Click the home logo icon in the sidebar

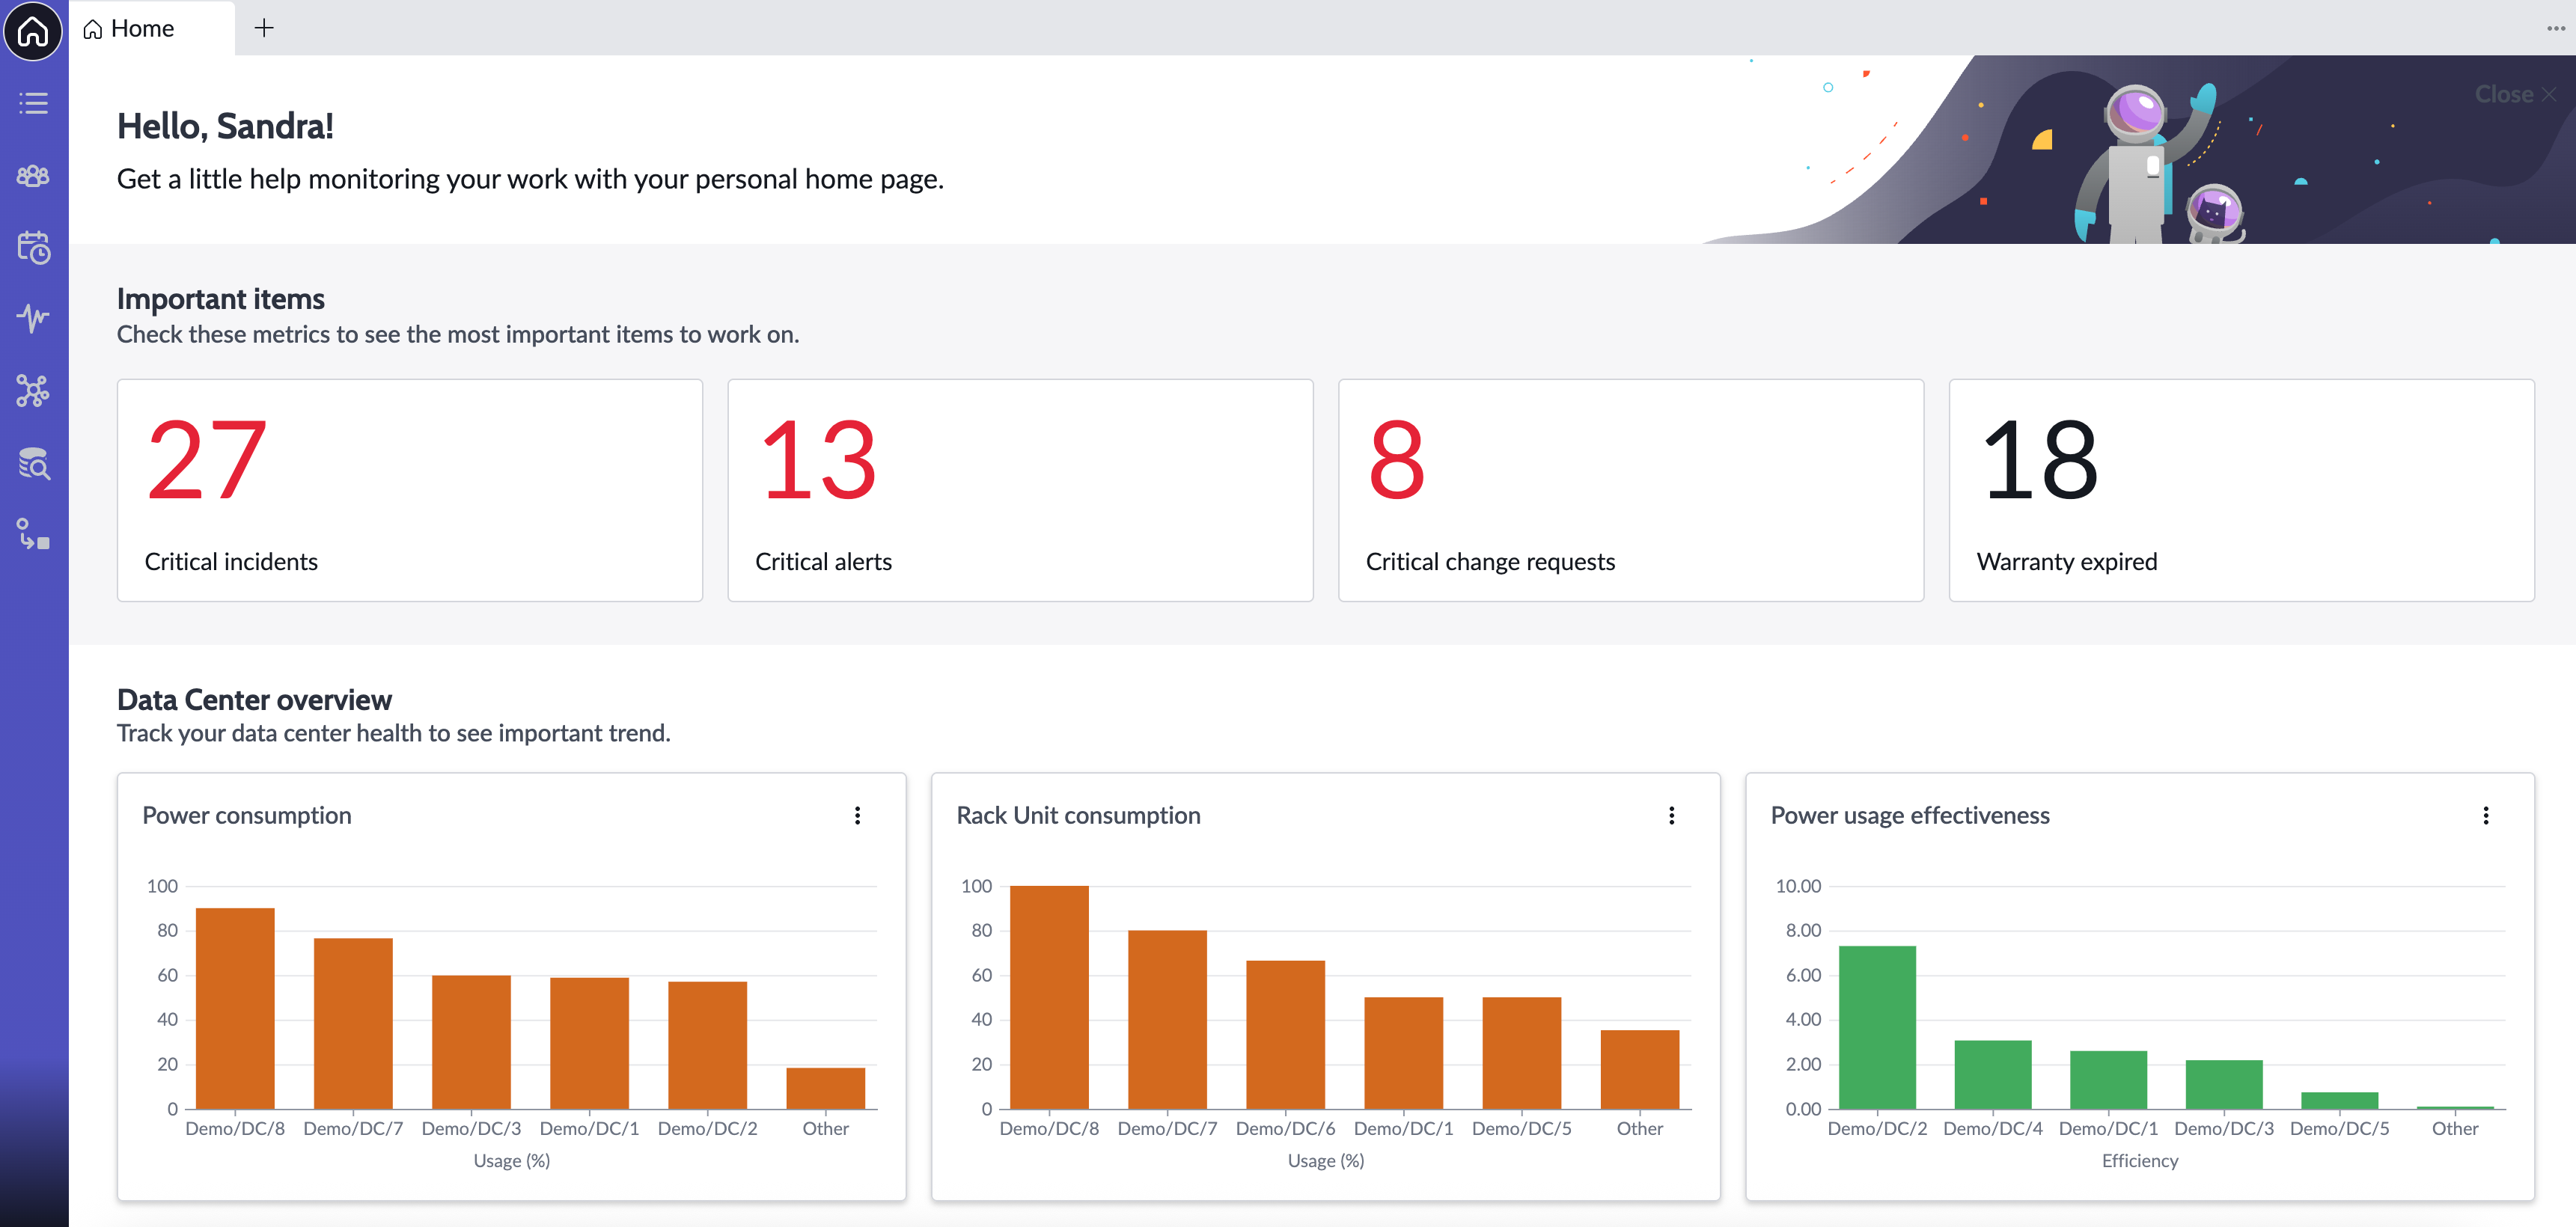click(33, 31)
